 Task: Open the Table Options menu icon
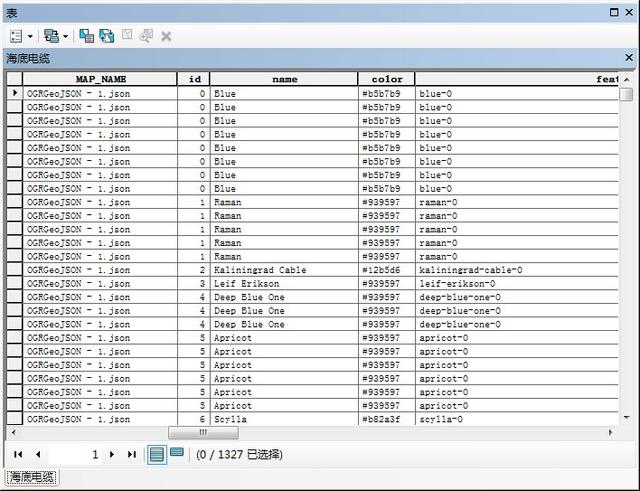tap(15, 35)
